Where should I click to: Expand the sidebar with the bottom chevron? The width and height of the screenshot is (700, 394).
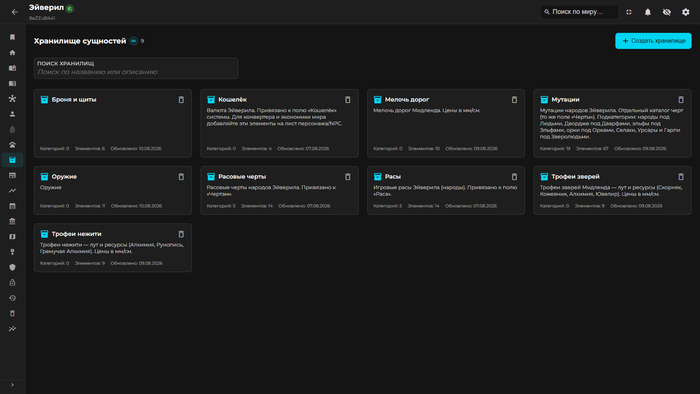12,385
